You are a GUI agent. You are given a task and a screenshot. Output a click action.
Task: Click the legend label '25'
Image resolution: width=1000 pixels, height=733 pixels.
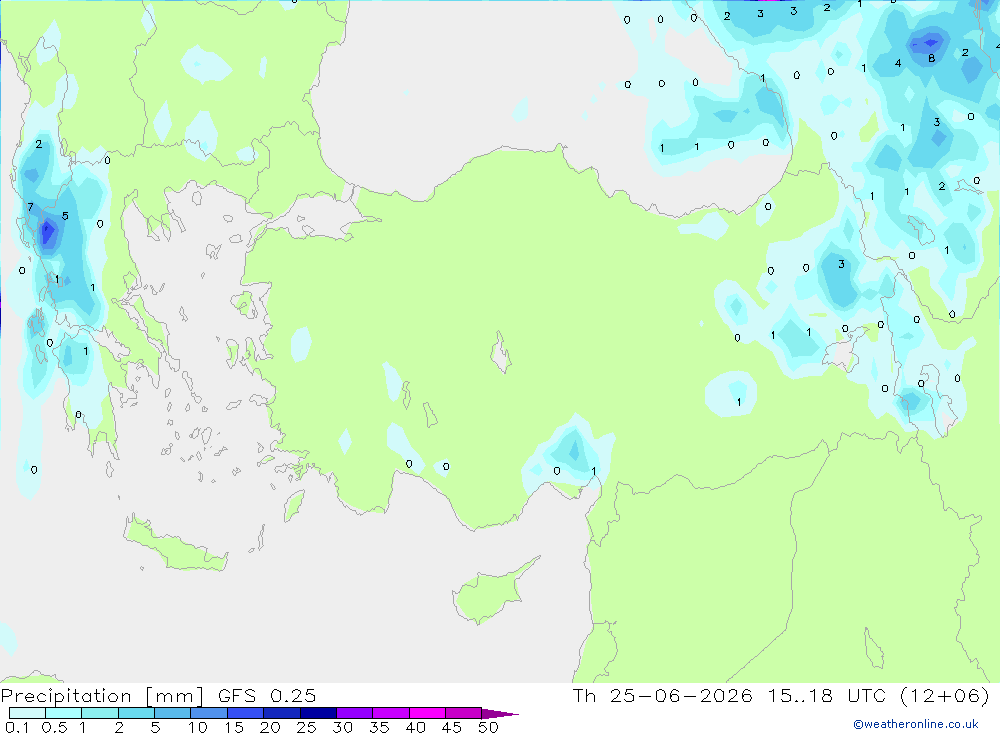(306, 727)
